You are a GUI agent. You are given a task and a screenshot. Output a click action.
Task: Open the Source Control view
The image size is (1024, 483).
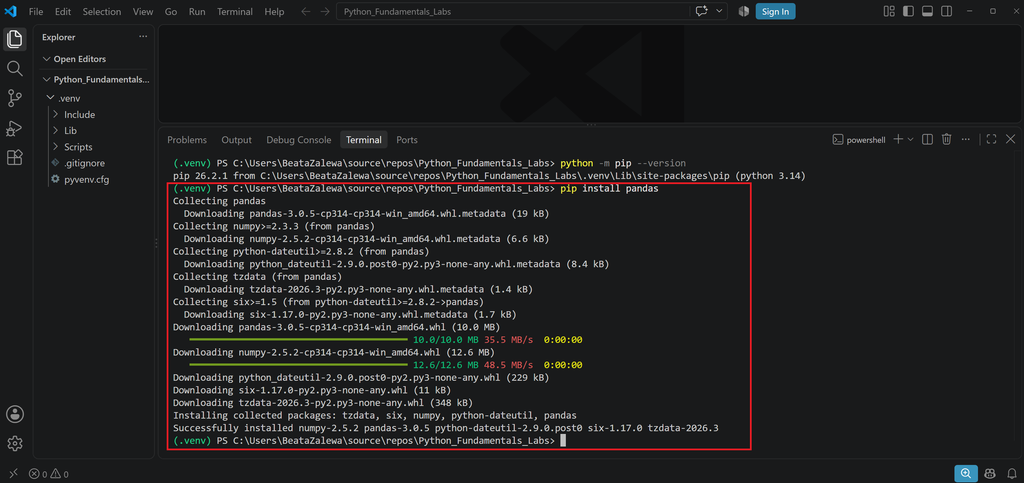click(14, 99)
